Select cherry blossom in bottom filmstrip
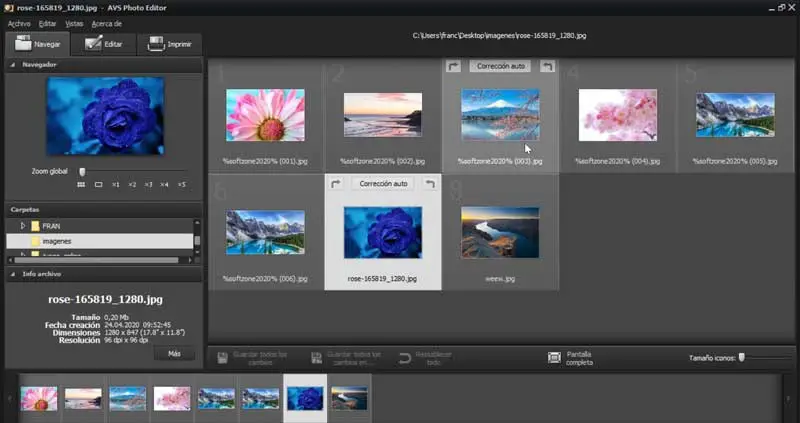This screenshot has width=800, height=423. pos(172,399)
